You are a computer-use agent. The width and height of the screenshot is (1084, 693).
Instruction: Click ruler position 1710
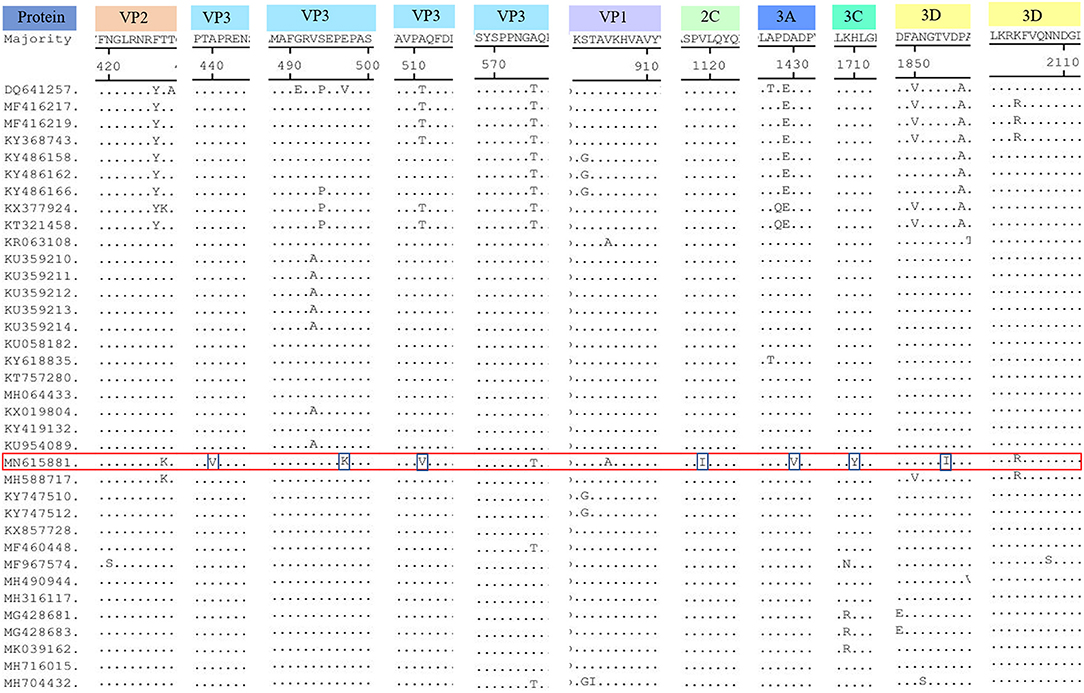[x=853, y=64]
